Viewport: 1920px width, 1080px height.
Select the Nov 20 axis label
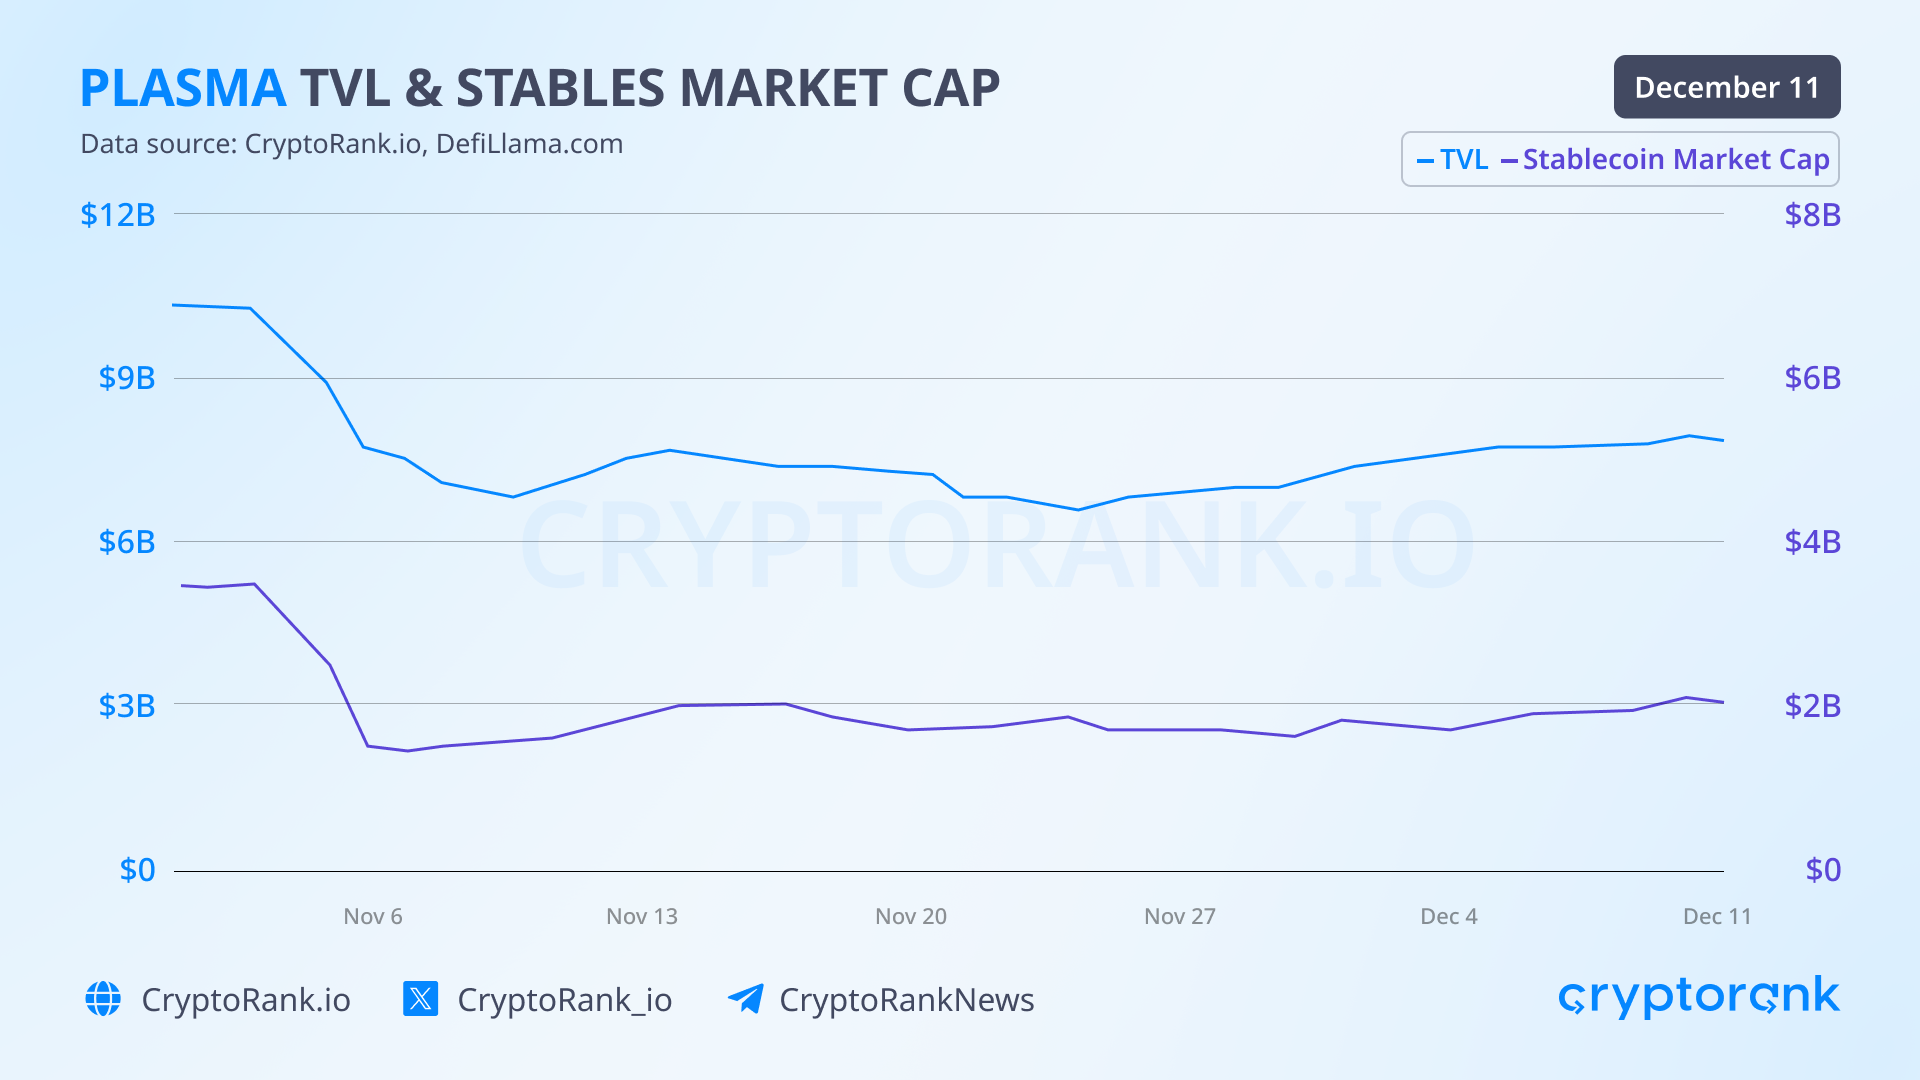[x=911, y=916]
